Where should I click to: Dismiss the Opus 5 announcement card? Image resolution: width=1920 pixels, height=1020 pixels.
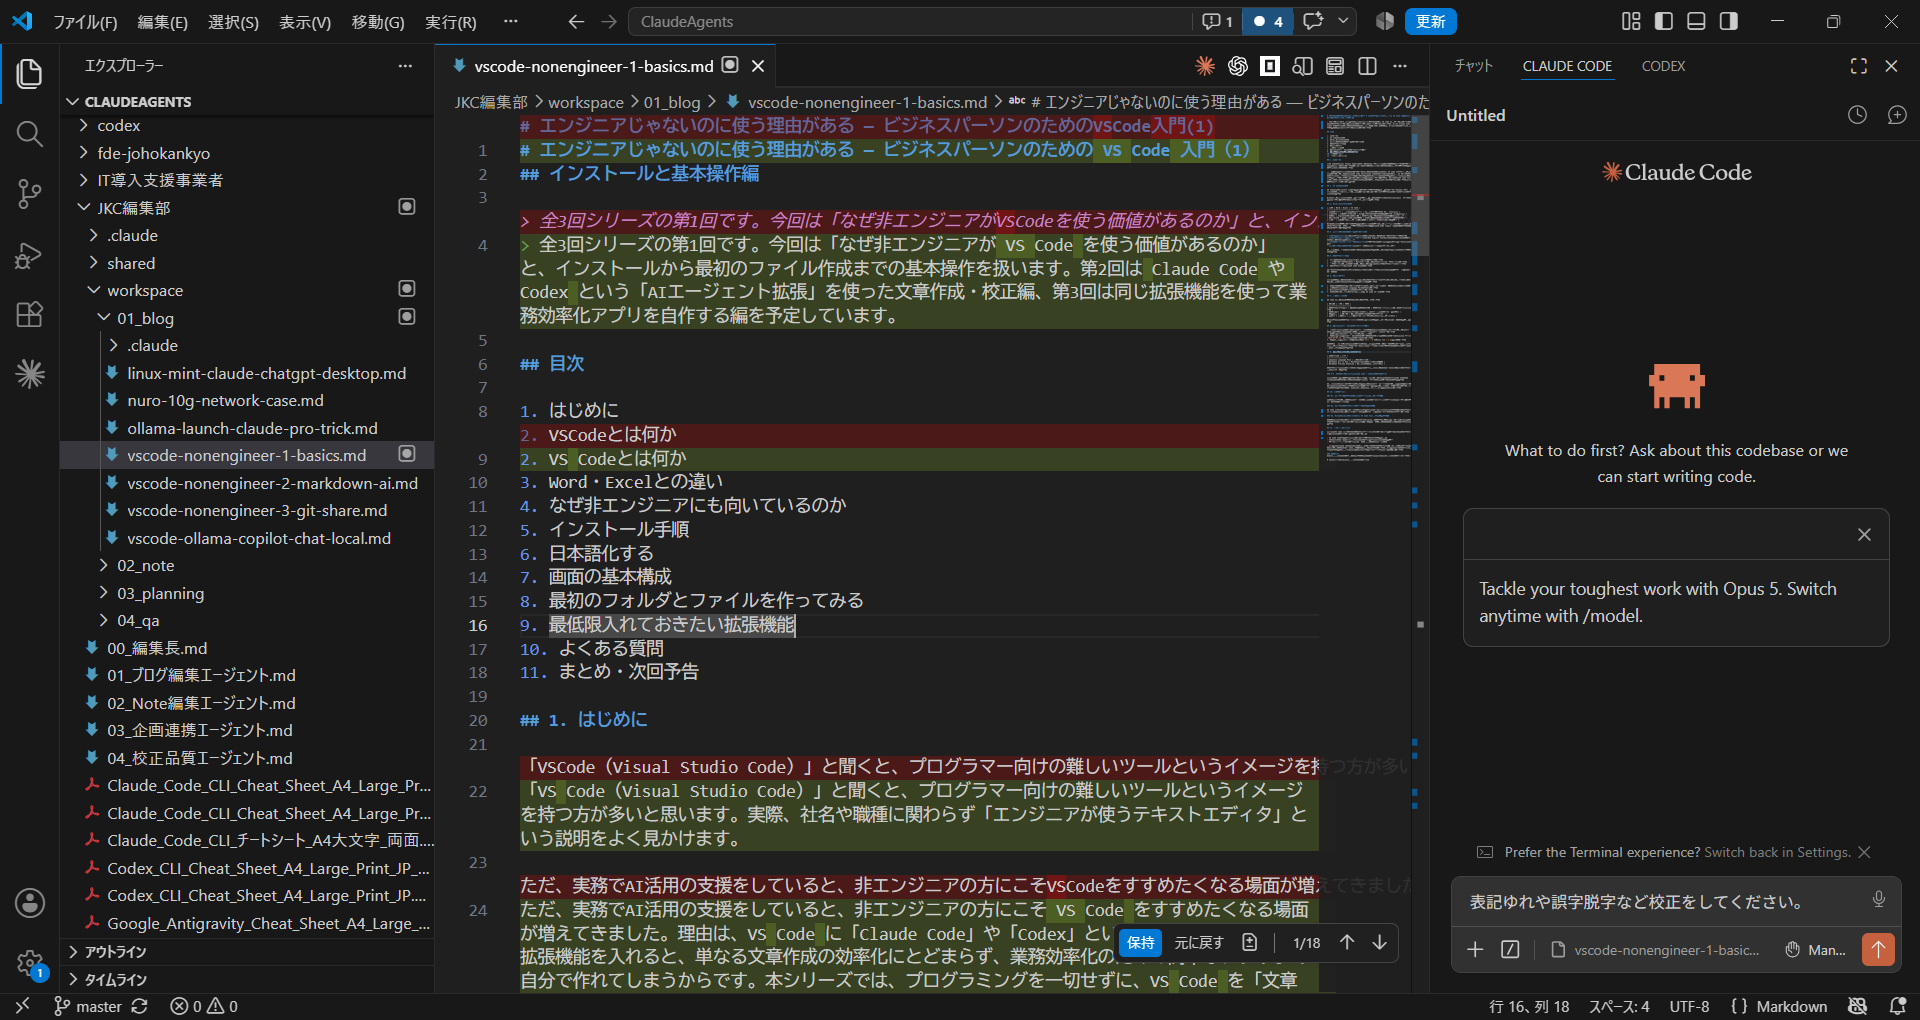point(1864,534)
